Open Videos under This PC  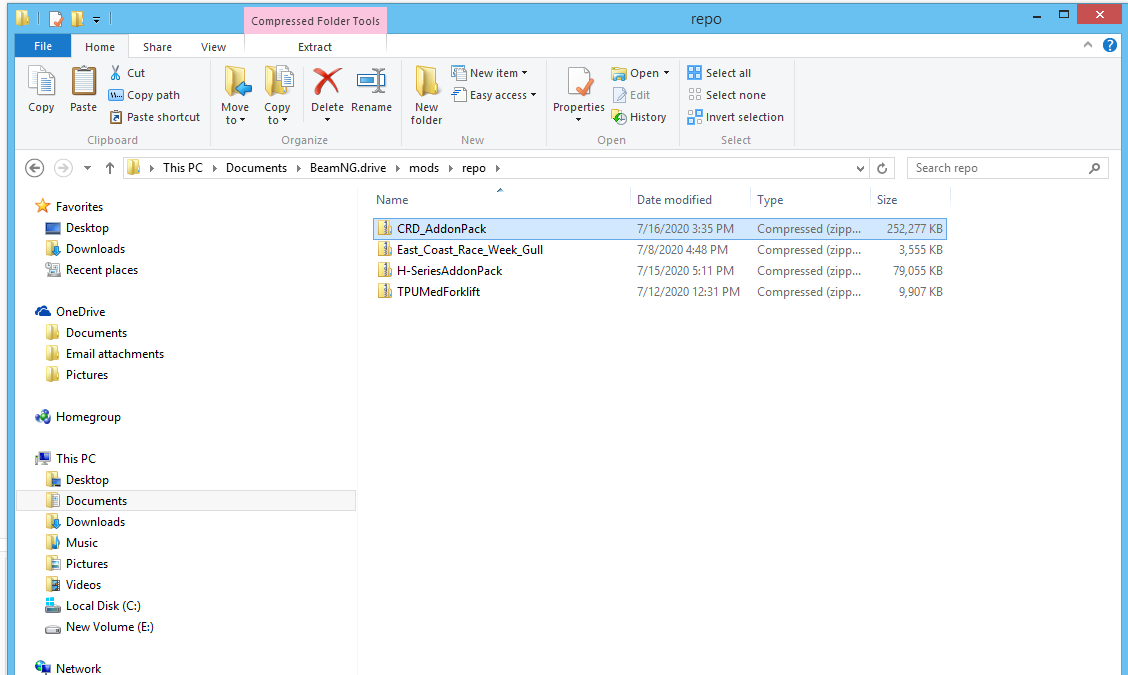[73, 585]
